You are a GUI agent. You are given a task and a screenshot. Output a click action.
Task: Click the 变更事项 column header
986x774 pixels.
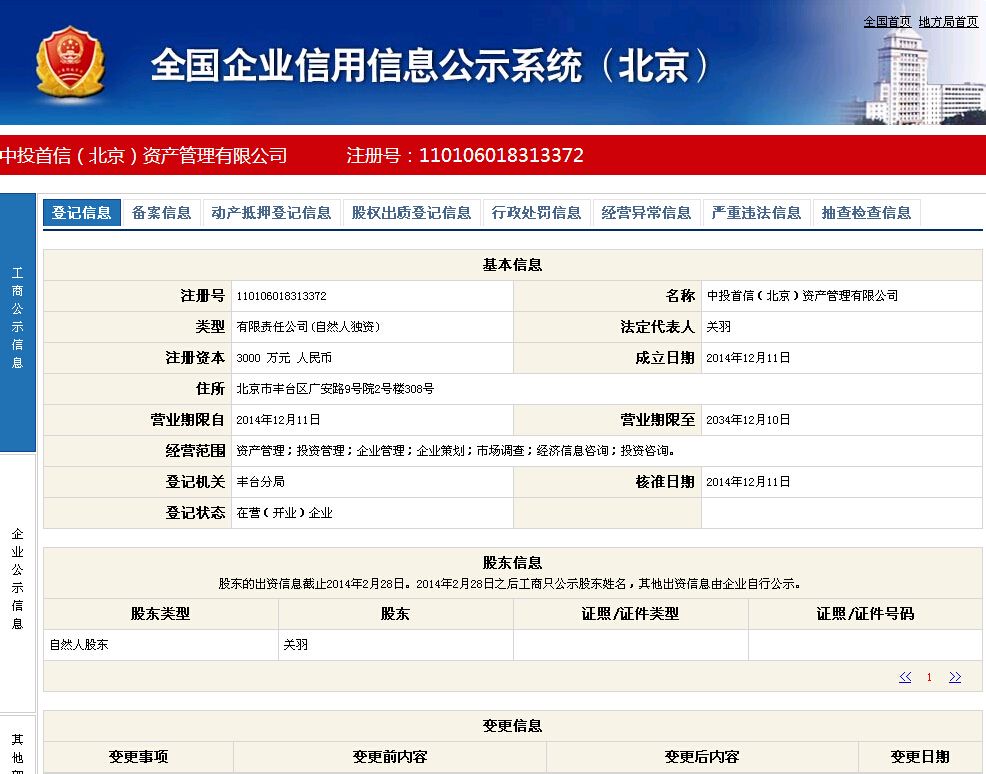click(x=138, y=756)
